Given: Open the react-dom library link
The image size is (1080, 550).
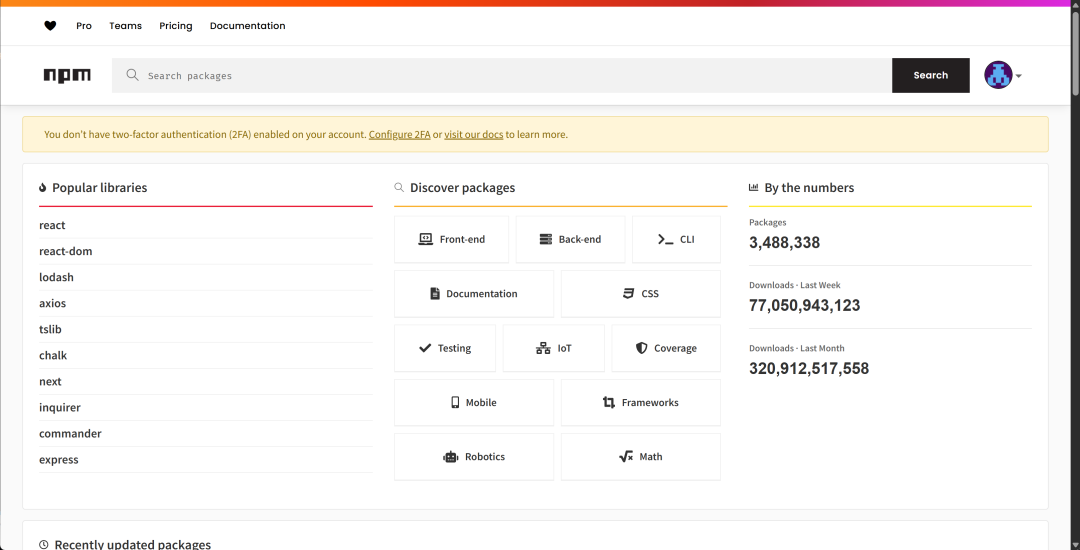Looking at the screenshot, I should coord(65,251).
